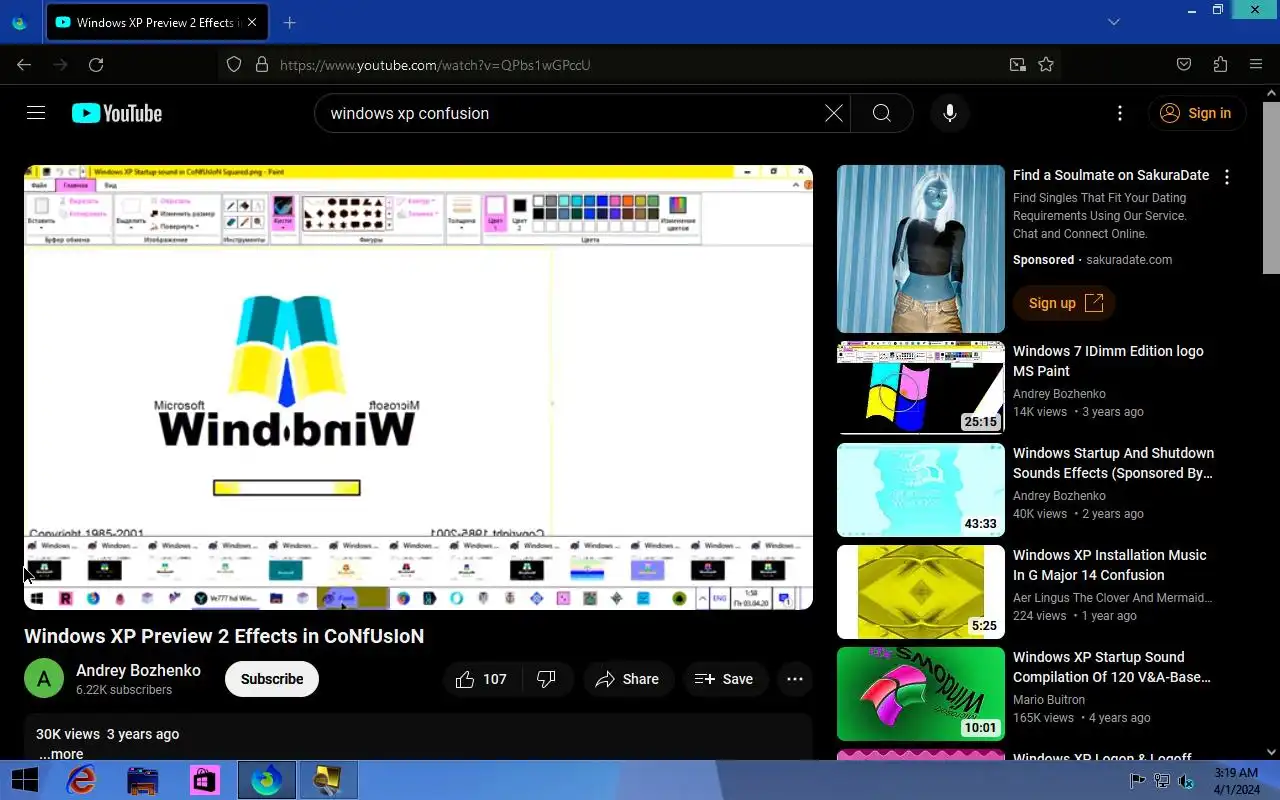Open Windows XP Installation Music In G Major title
The image size is (1280, 800).
click(1109, 565)
